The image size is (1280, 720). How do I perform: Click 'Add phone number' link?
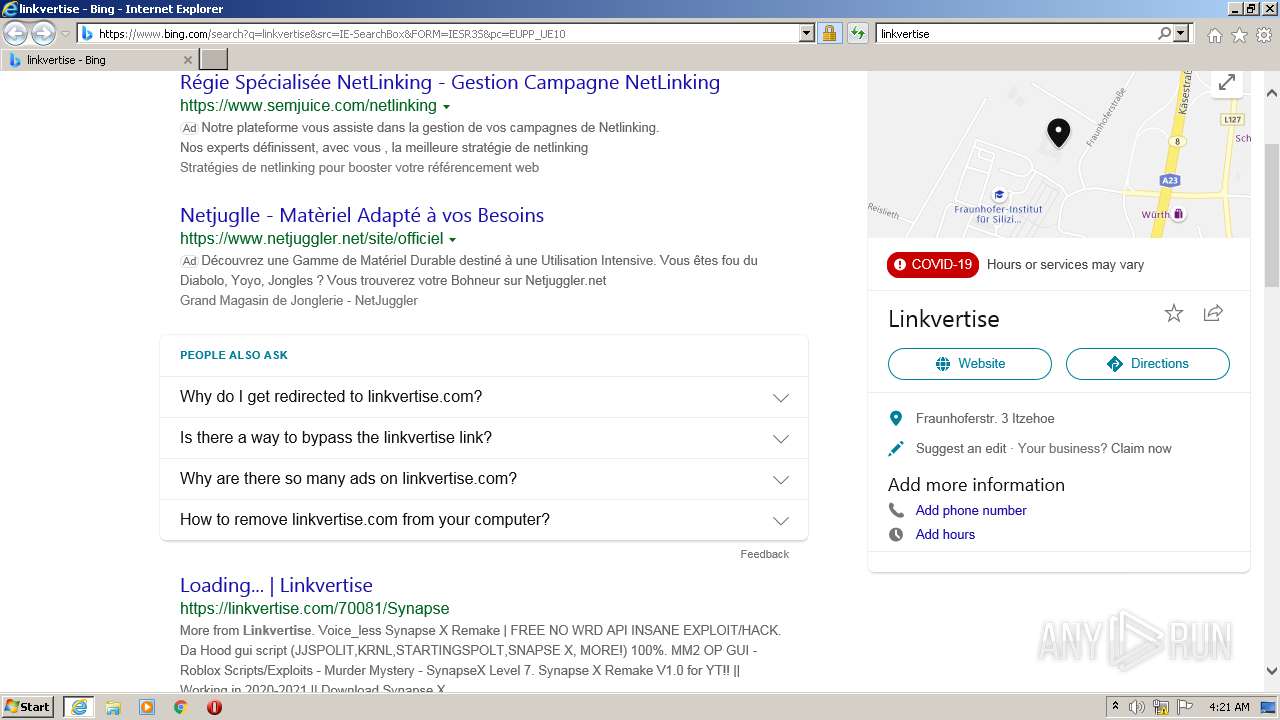pos(971,510)
